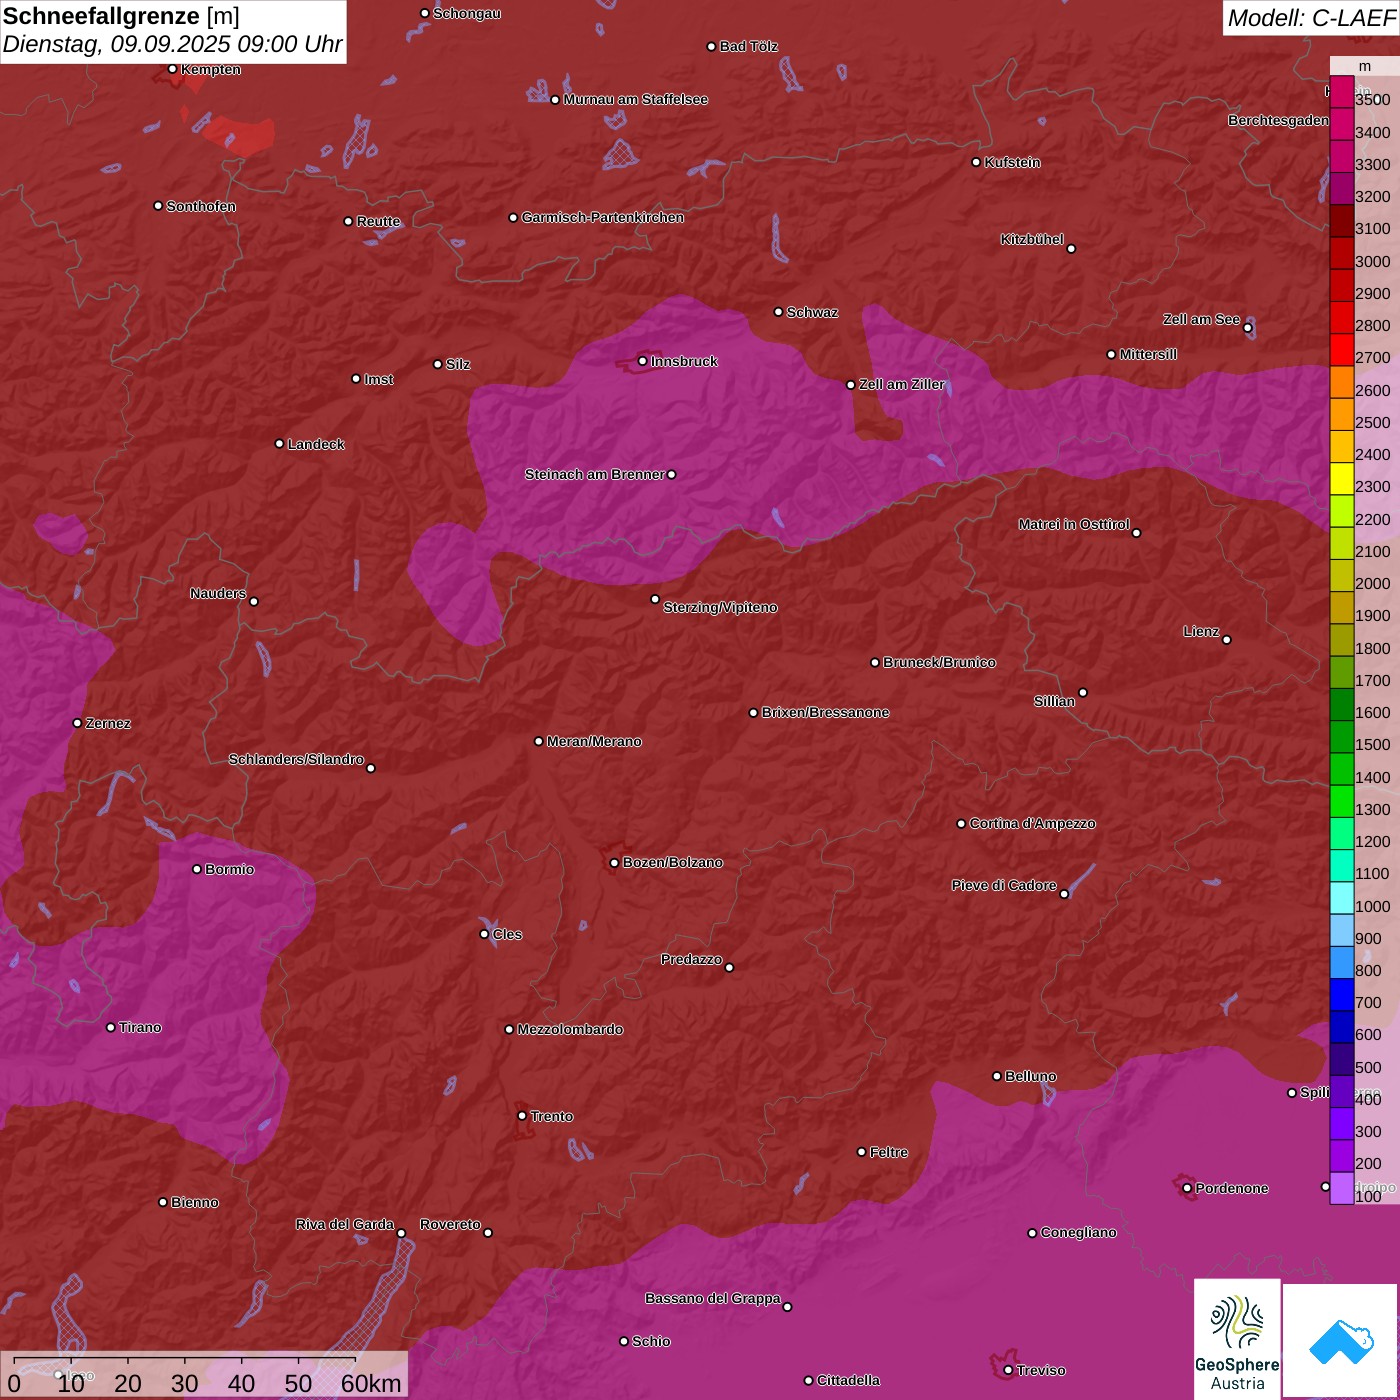
Task: Click the Belluno marker dot
Action: (x=997, y=1076)
